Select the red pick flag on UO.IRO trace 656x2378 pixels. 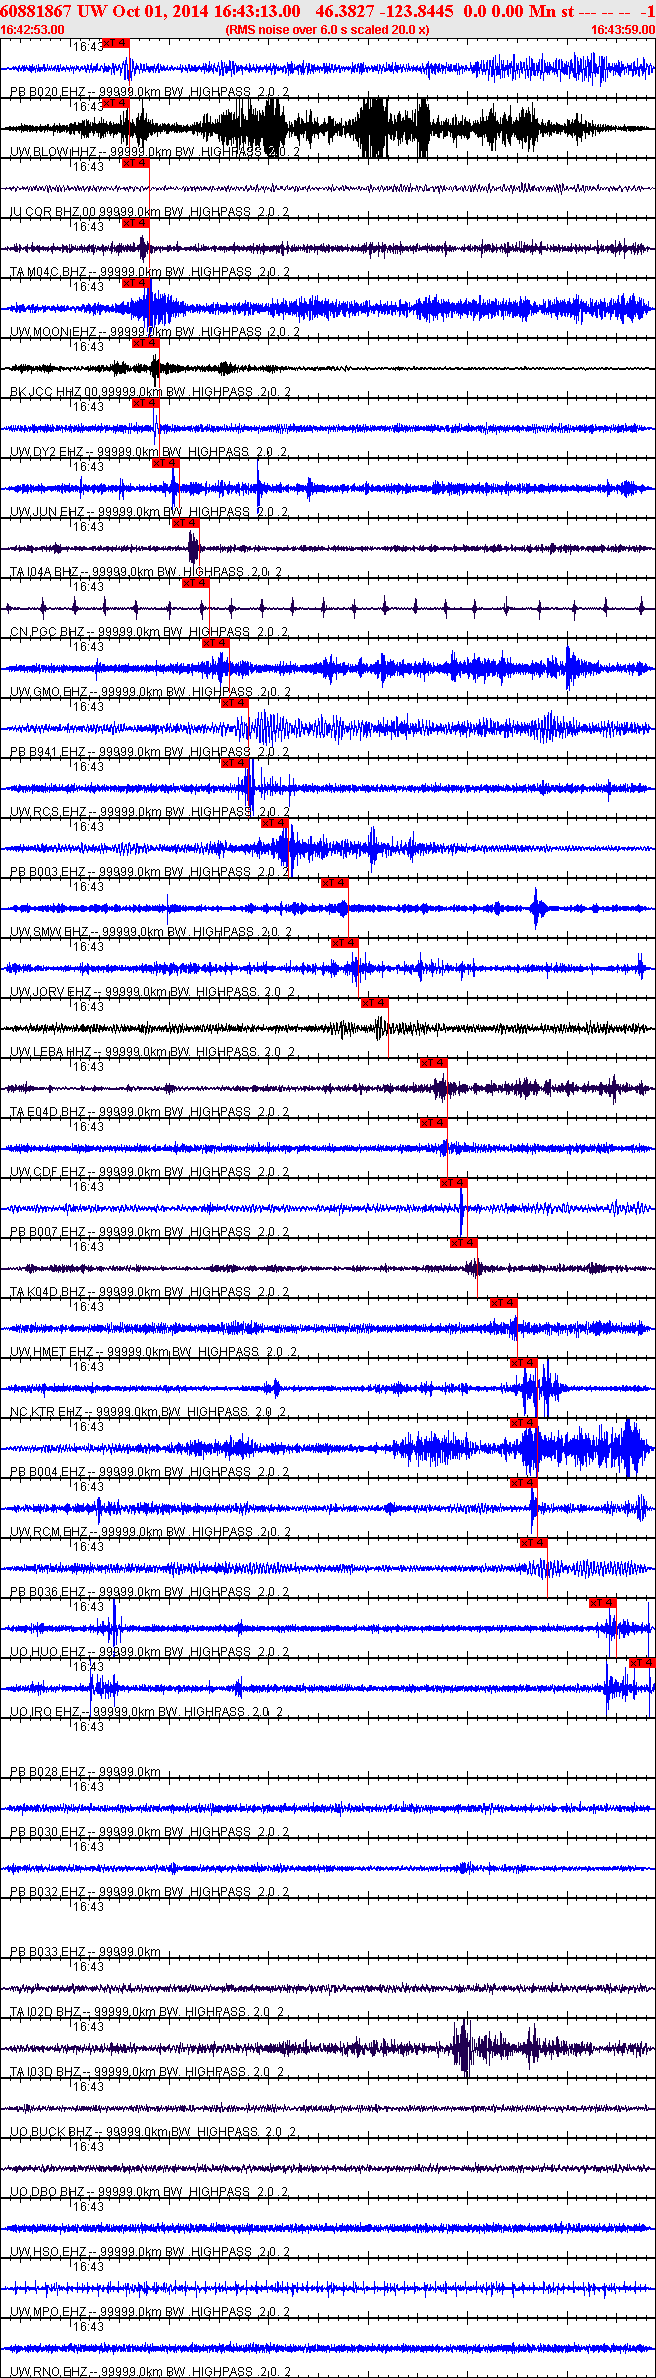click(x=642, y=1663)
